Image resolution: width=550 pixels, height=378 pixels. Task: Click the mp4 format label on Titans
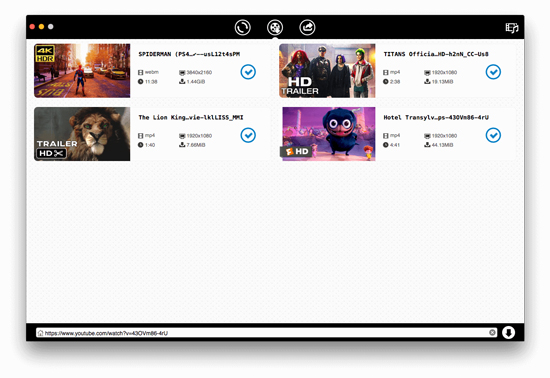tap(395, 72)
